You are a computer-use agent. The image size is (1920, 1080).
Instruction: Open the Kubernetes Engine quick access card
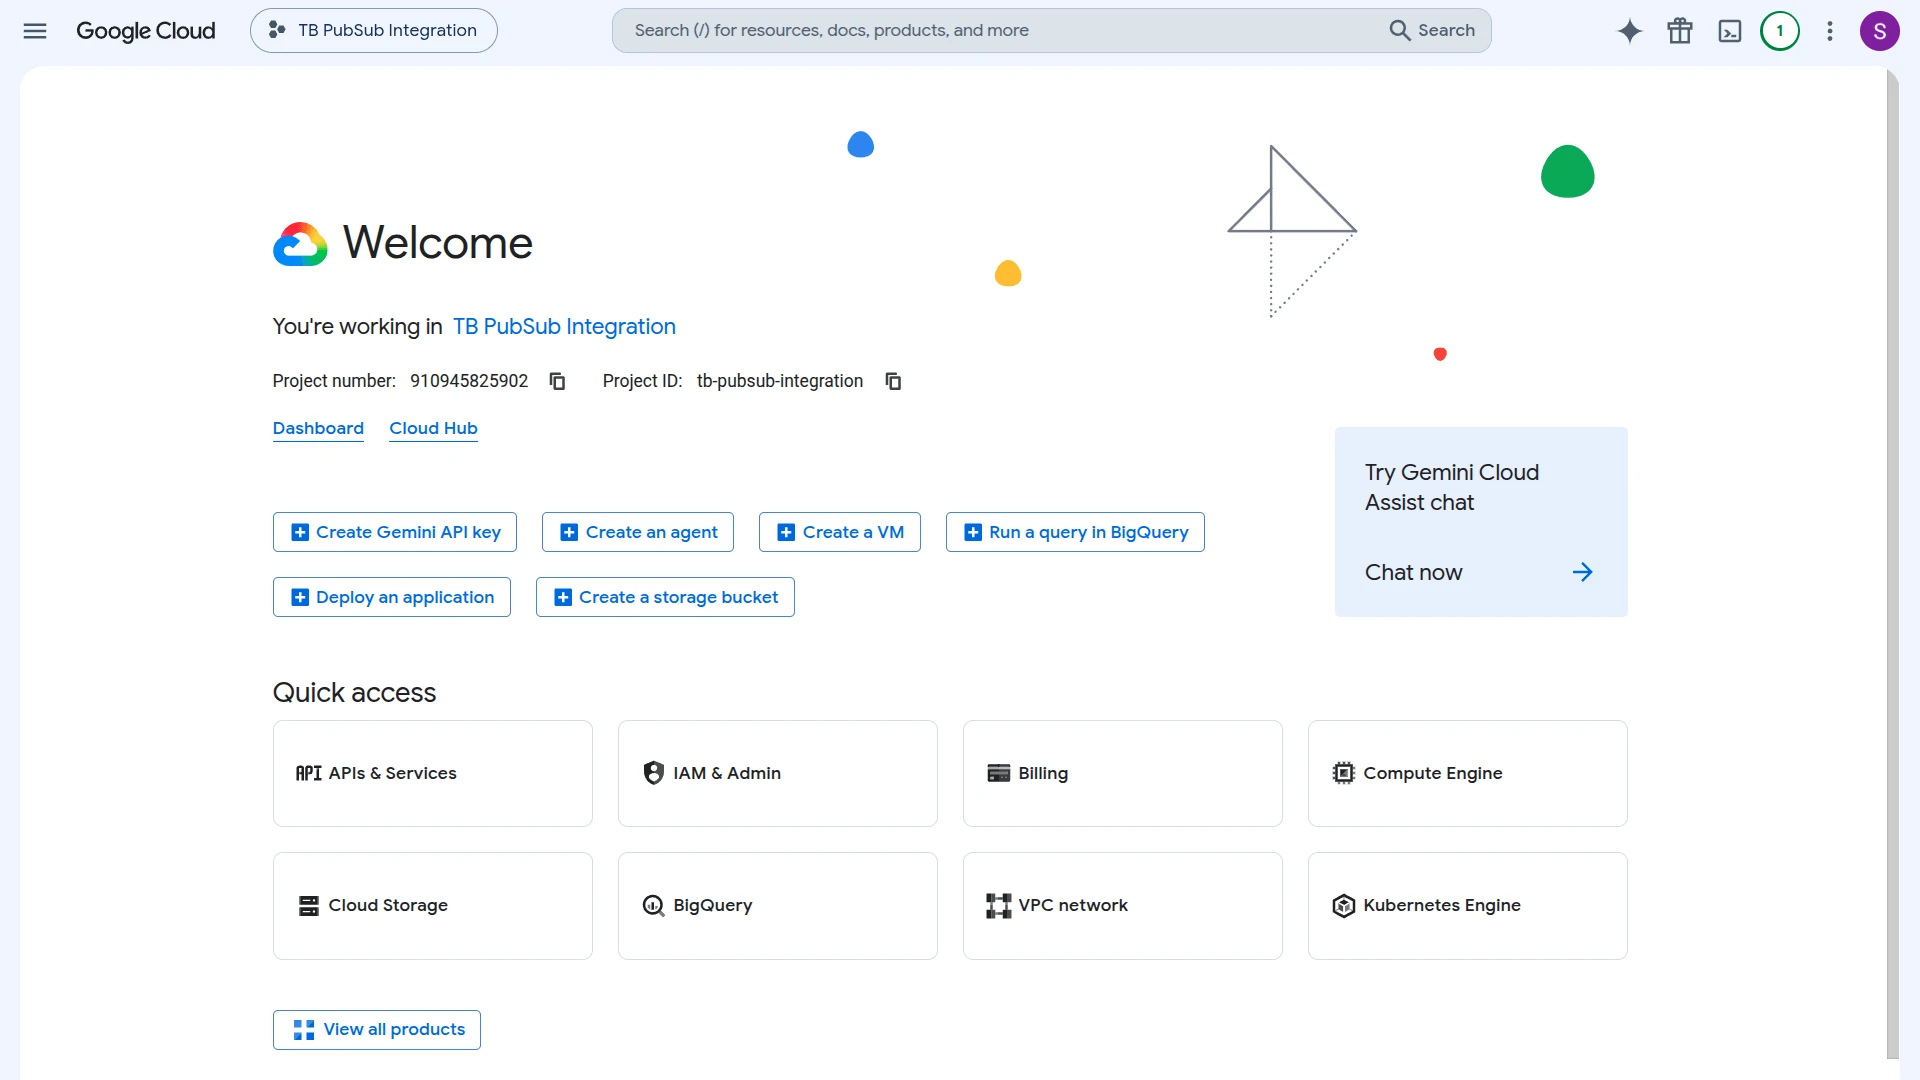pos(1468,906)
